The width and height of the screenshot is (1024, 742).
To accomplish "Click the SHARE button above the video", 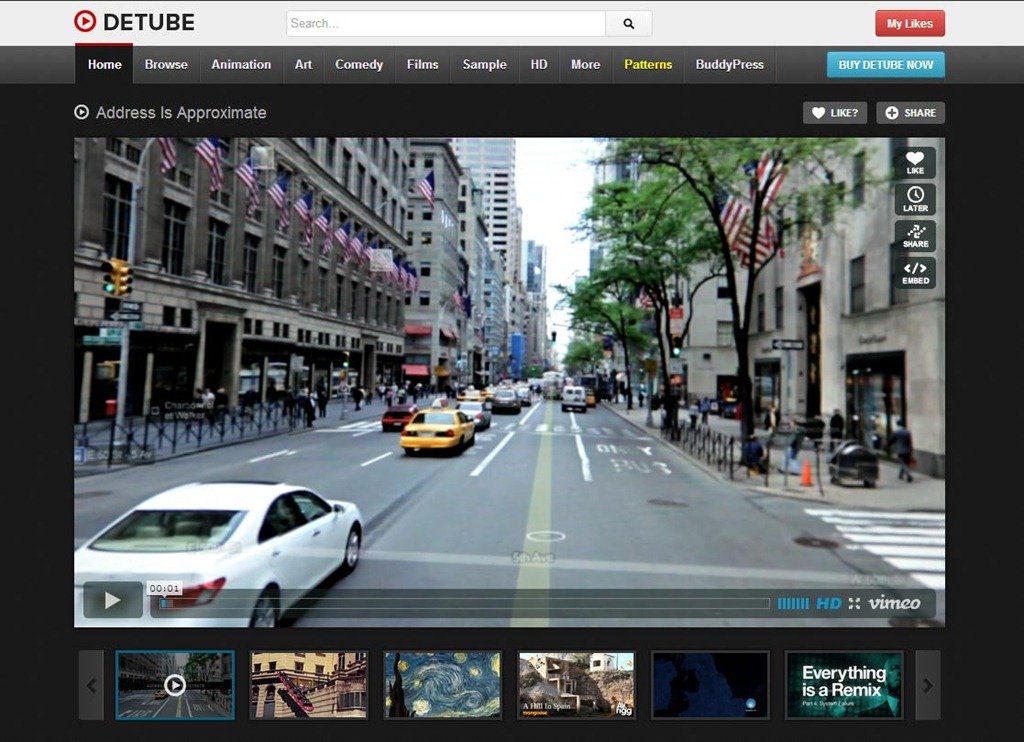I will click(x=910, y=112).
